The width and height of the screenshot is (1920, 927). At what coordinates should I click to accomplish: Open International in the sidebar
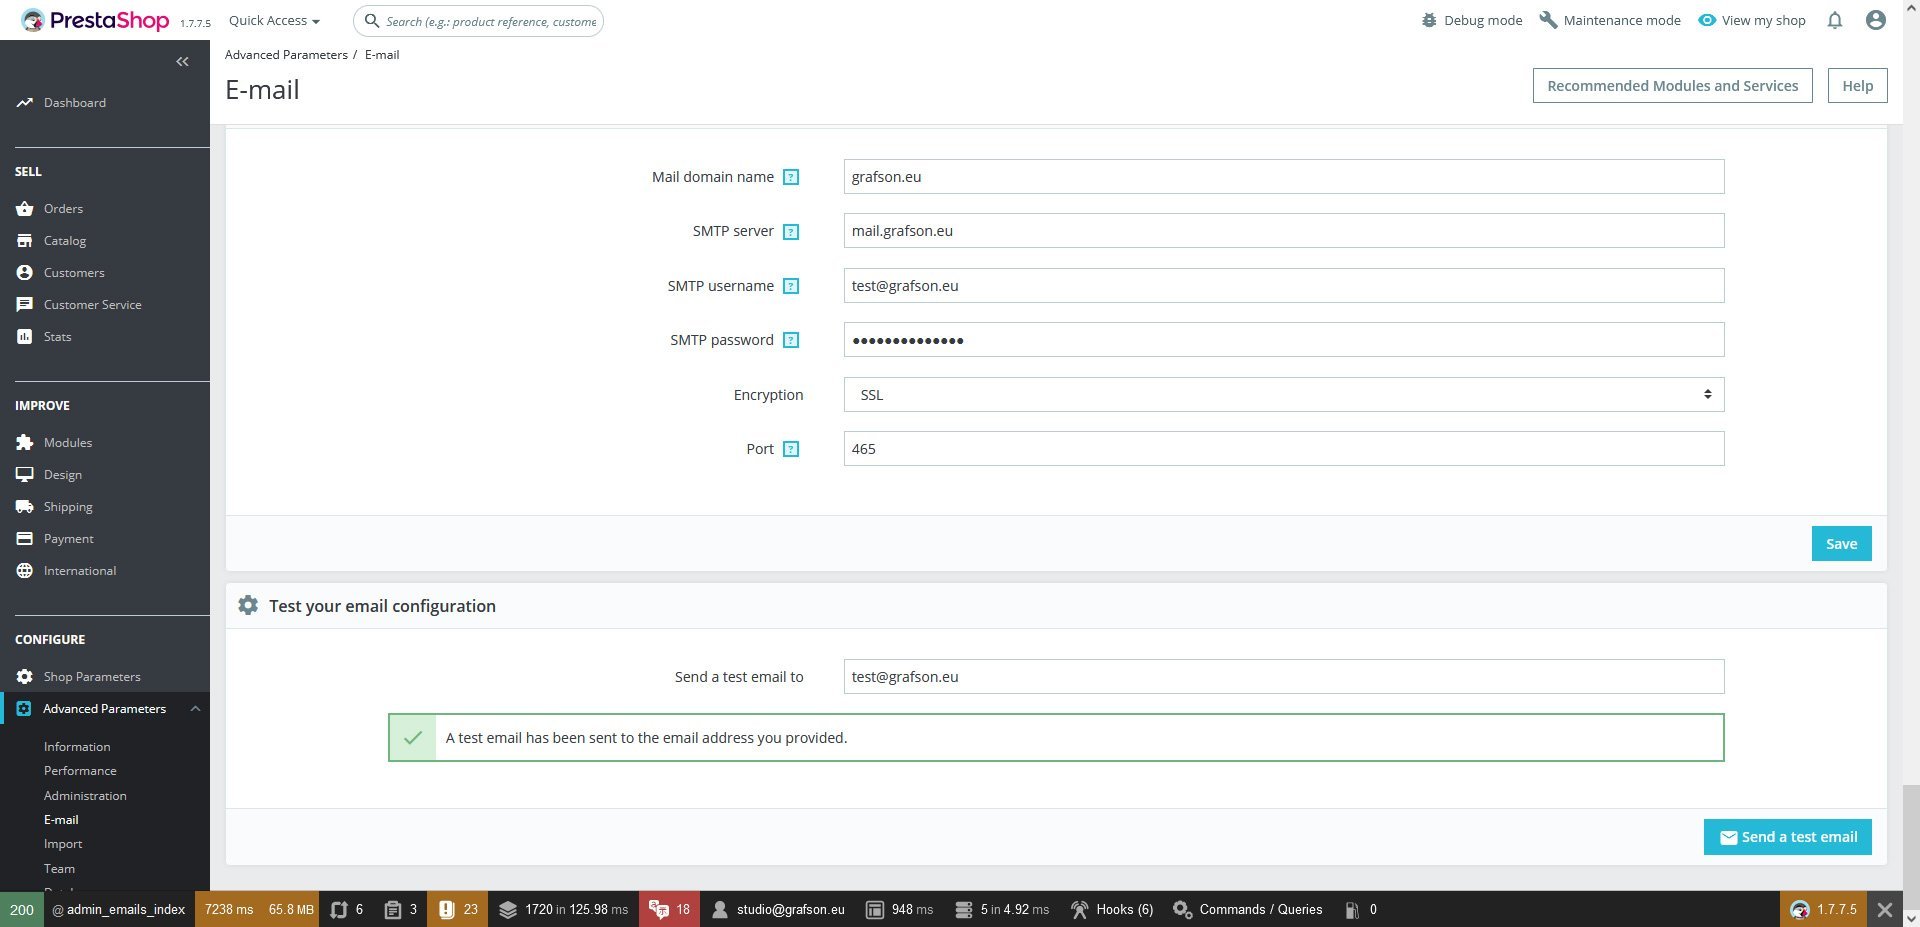click(x=80, y=571)
